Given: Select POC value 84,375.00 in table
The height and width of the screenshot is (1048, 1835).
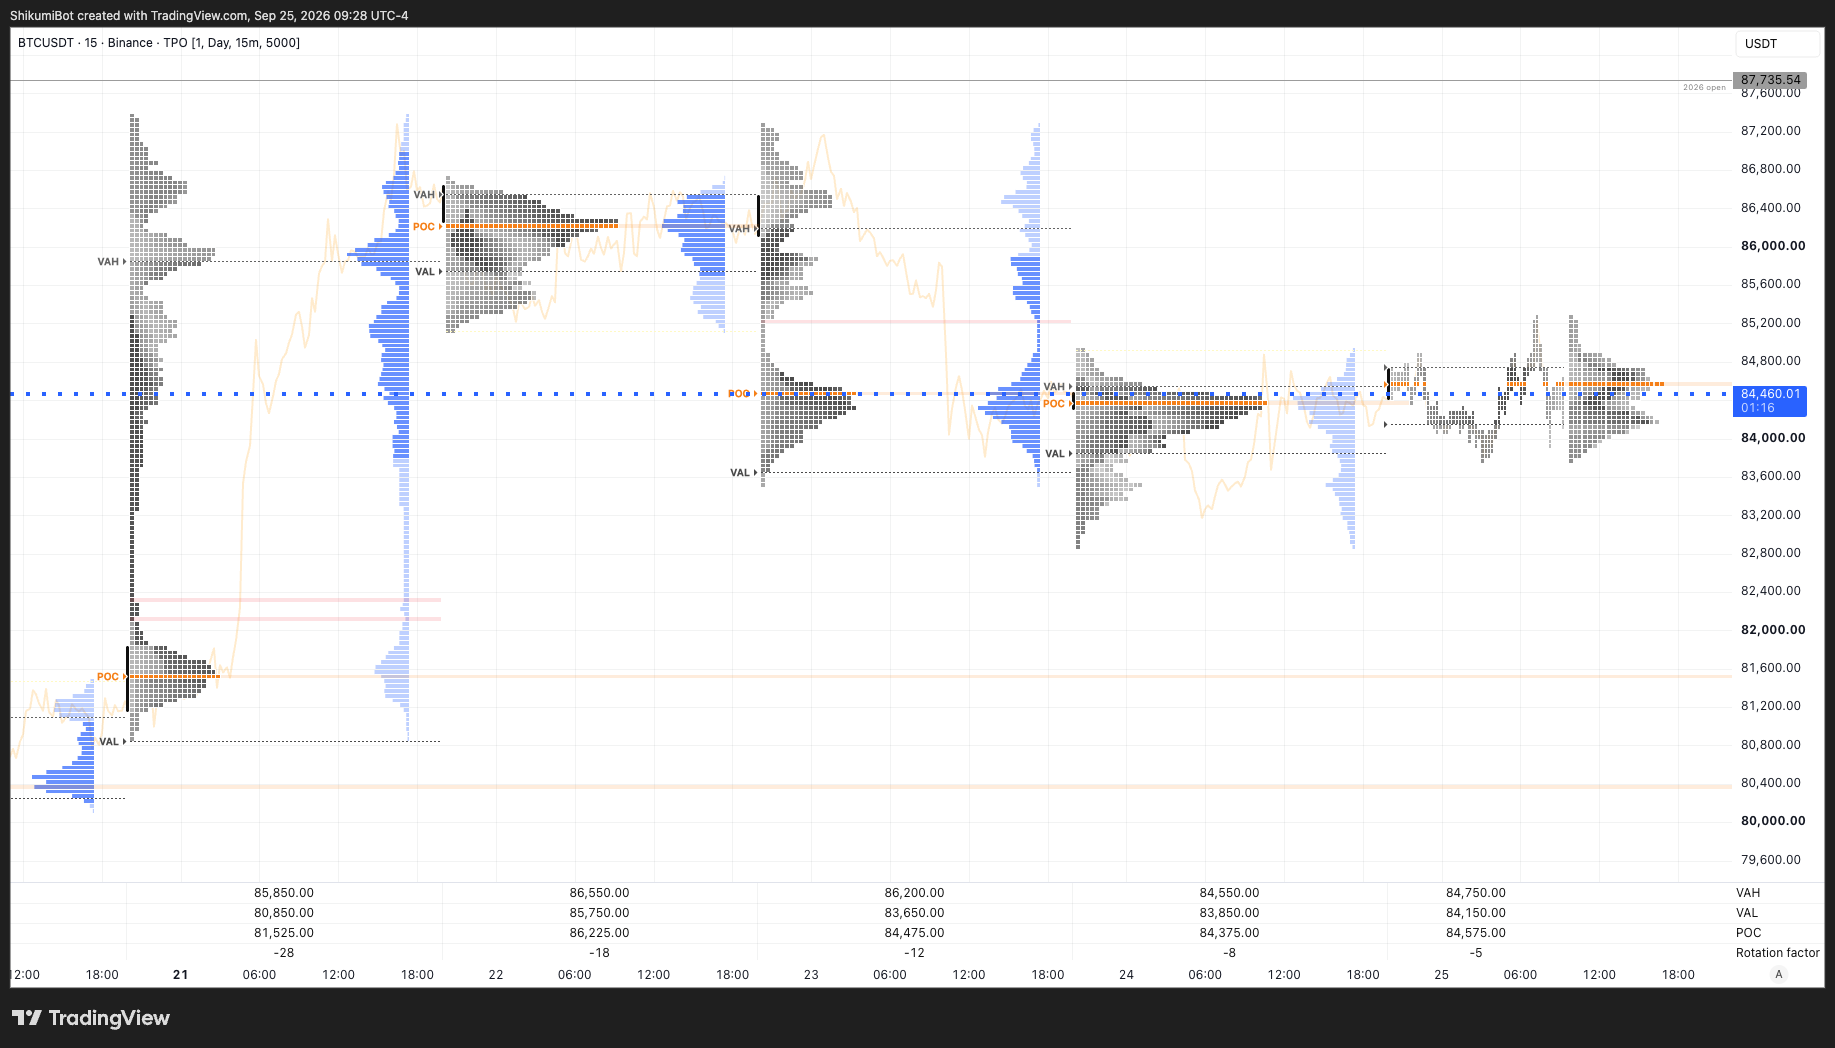Looking at the screenshot, I should pyautogui.click(x=1229, y=933).
